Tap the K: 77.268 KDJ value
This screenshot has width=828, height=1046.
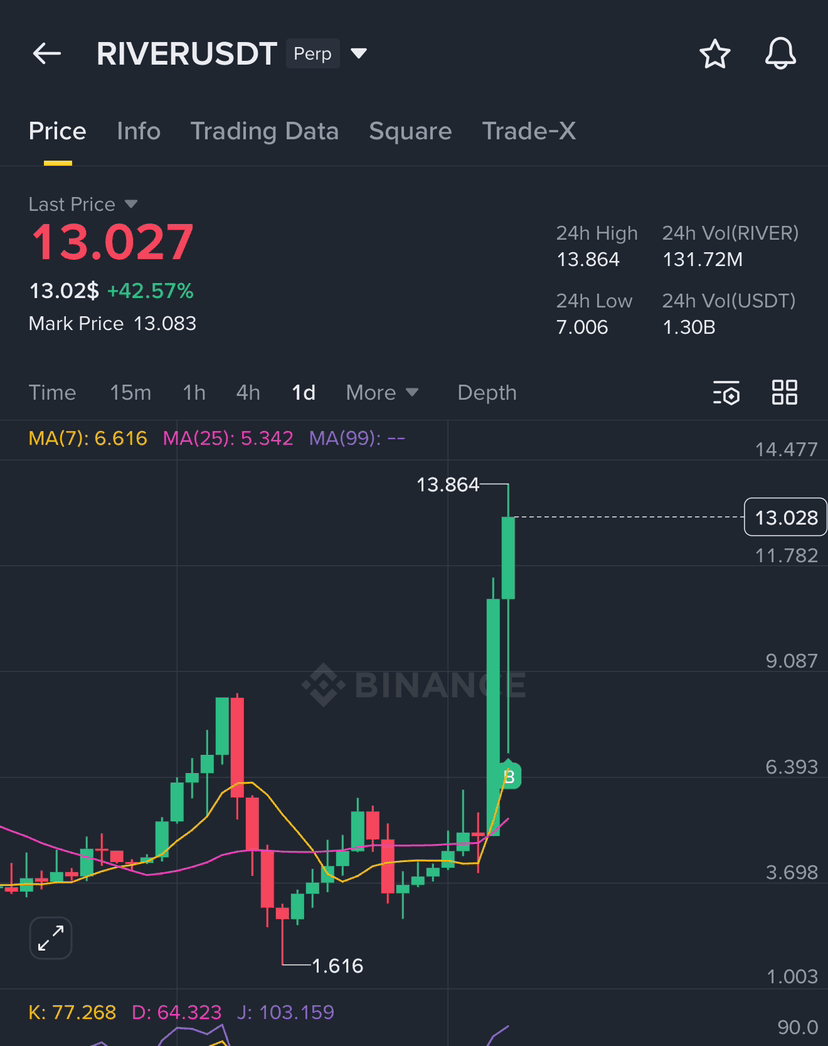click(72, 1012)
